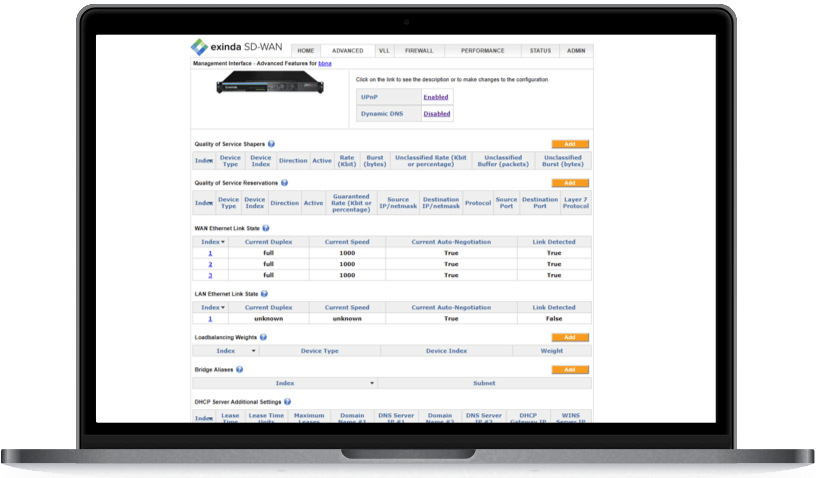The height and width of the screenshot is (478, 816).
Task: Open help for LAN Ethernet Link State
Action: pos(264,294)
